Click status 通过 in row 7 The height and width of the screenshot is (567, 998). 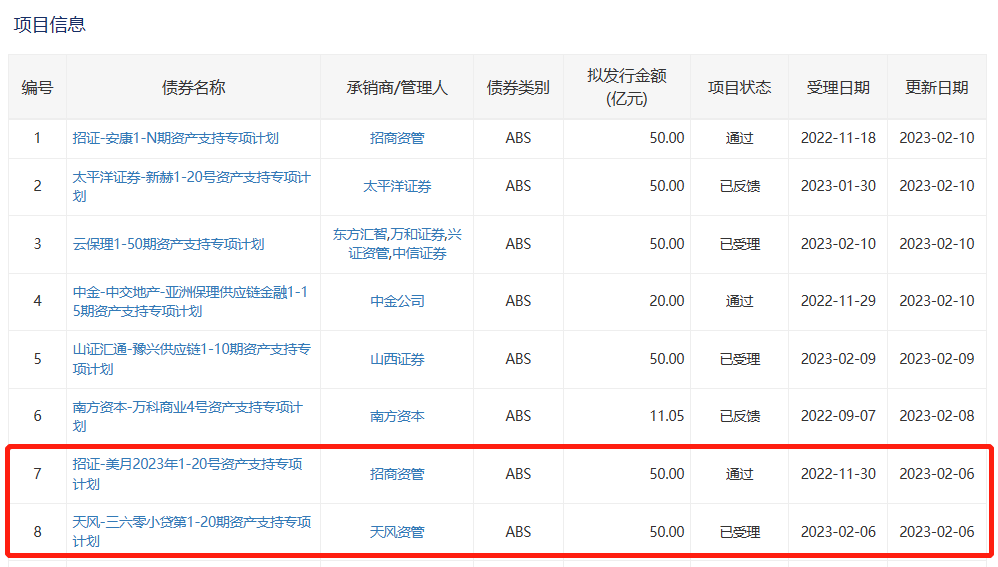coord(740,474)
